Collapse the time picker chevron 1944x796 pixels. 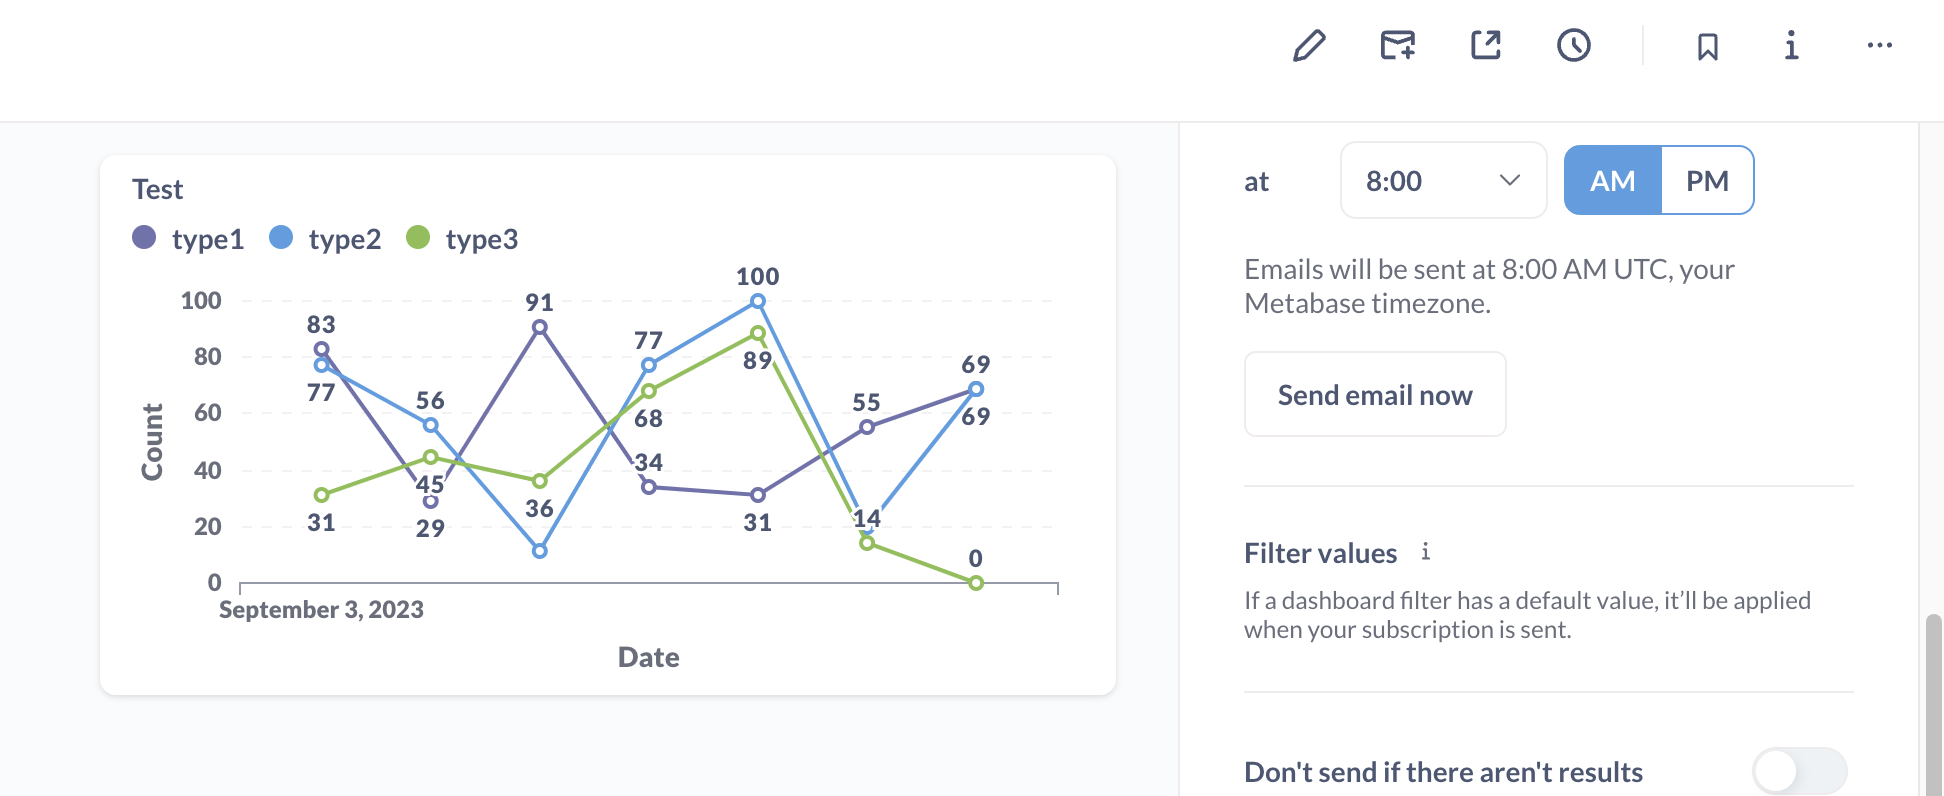pos(1510,180)
